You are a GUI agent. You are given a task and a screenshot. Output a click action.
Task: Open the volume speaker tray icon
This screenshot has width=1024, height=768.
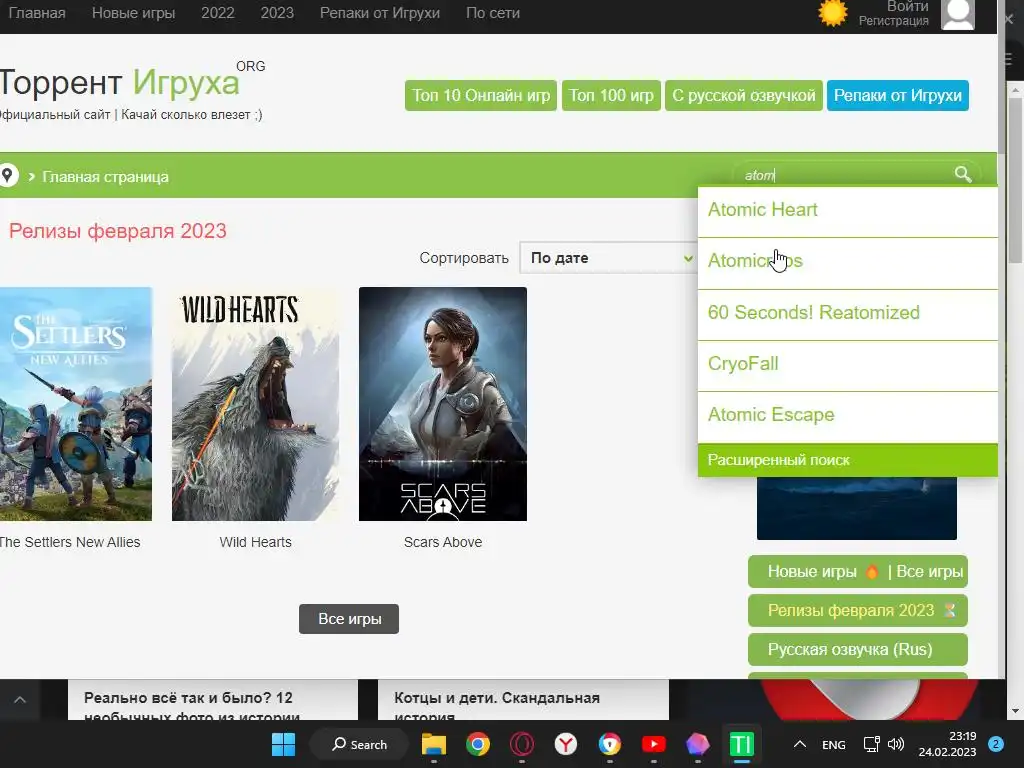[896, 744]
